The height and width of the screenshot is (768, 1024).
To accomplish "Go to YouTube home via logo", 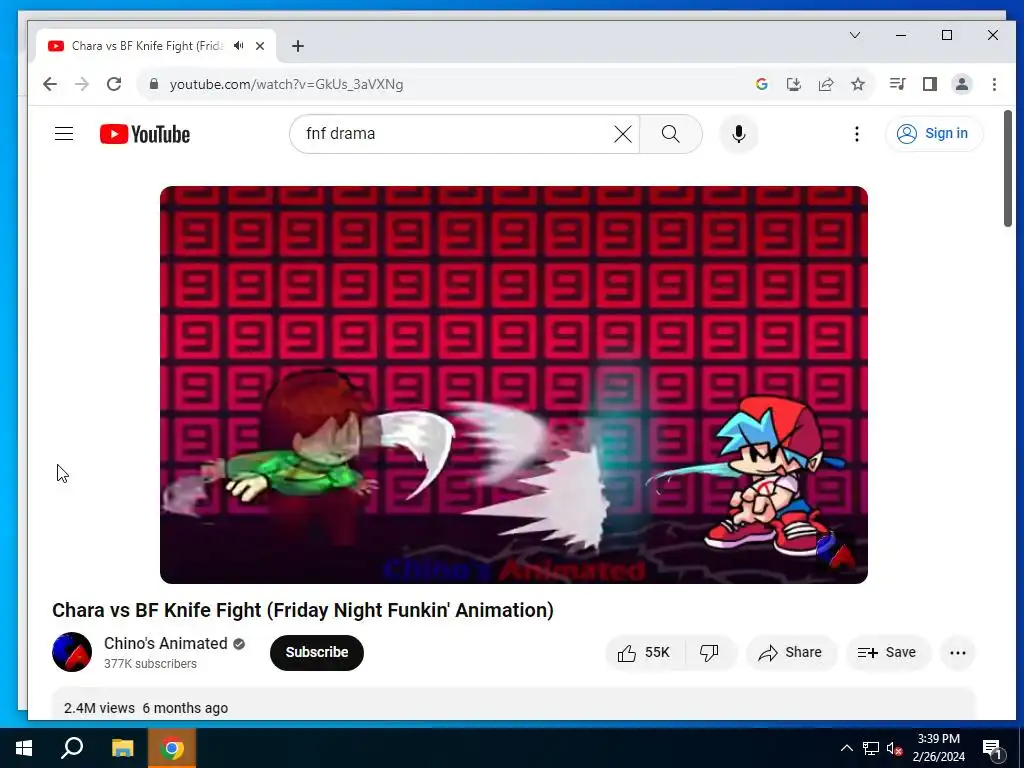I will [145, 134].
